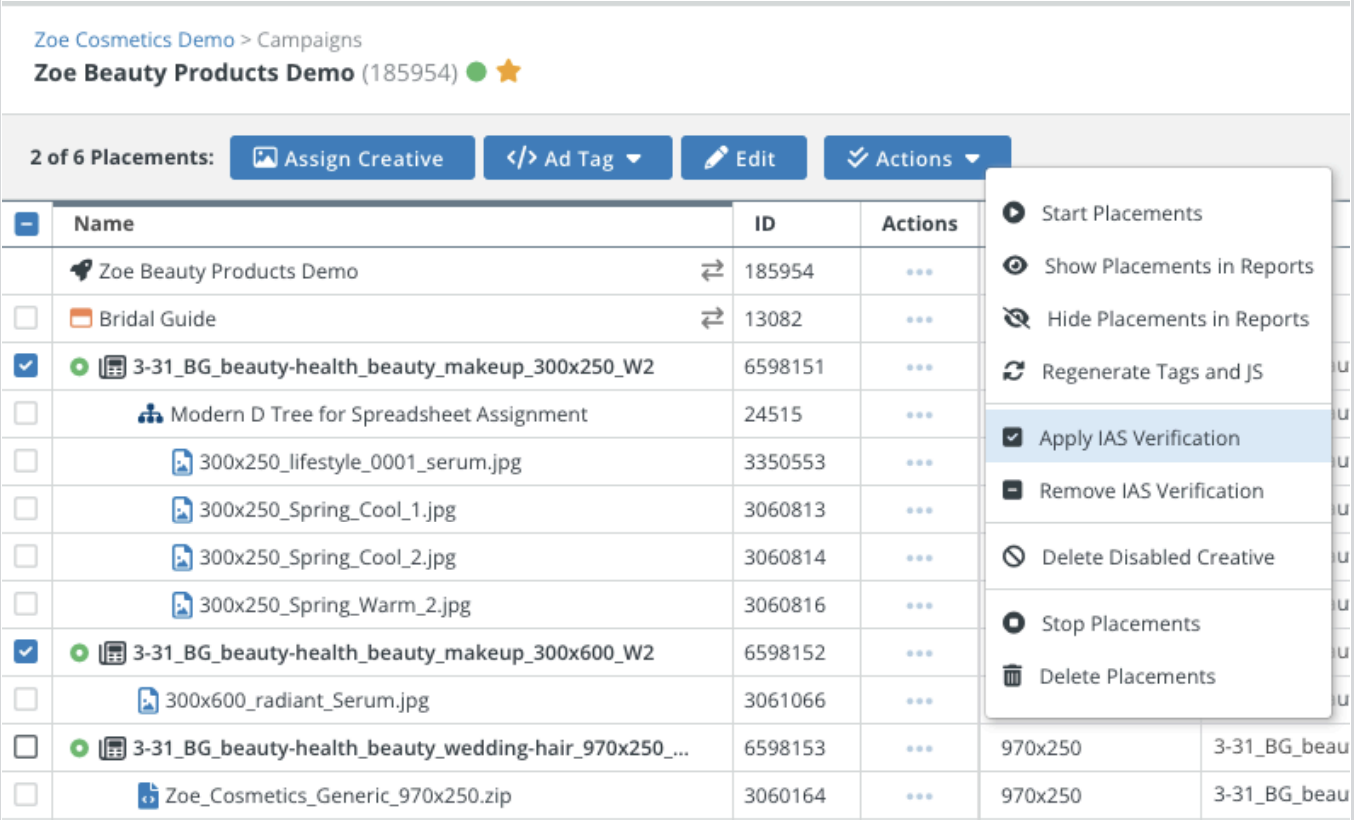Choose Delete Disabled Creative
The height and width of the screenshot is (820, 1354).
1158,557
